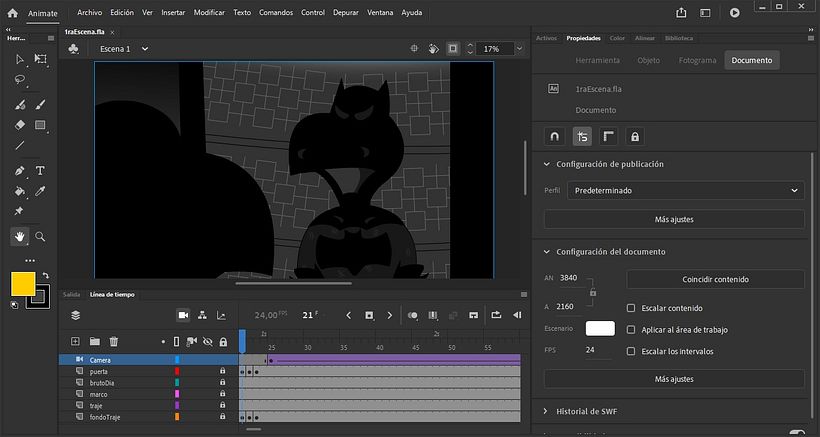Open the more tools ellipsis
Image resolution: width=820 pixels, height=437 pixels.
click(x=30, y=260)
